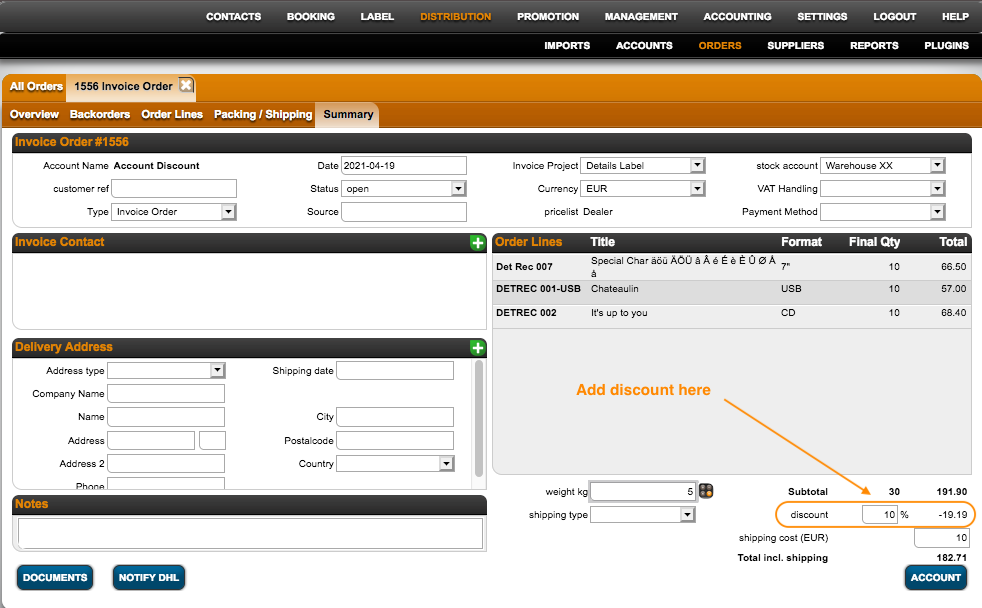This screenshot has height=608, width=982.
Task: Open the Promotion menu
Action: [x=548, y=16]
